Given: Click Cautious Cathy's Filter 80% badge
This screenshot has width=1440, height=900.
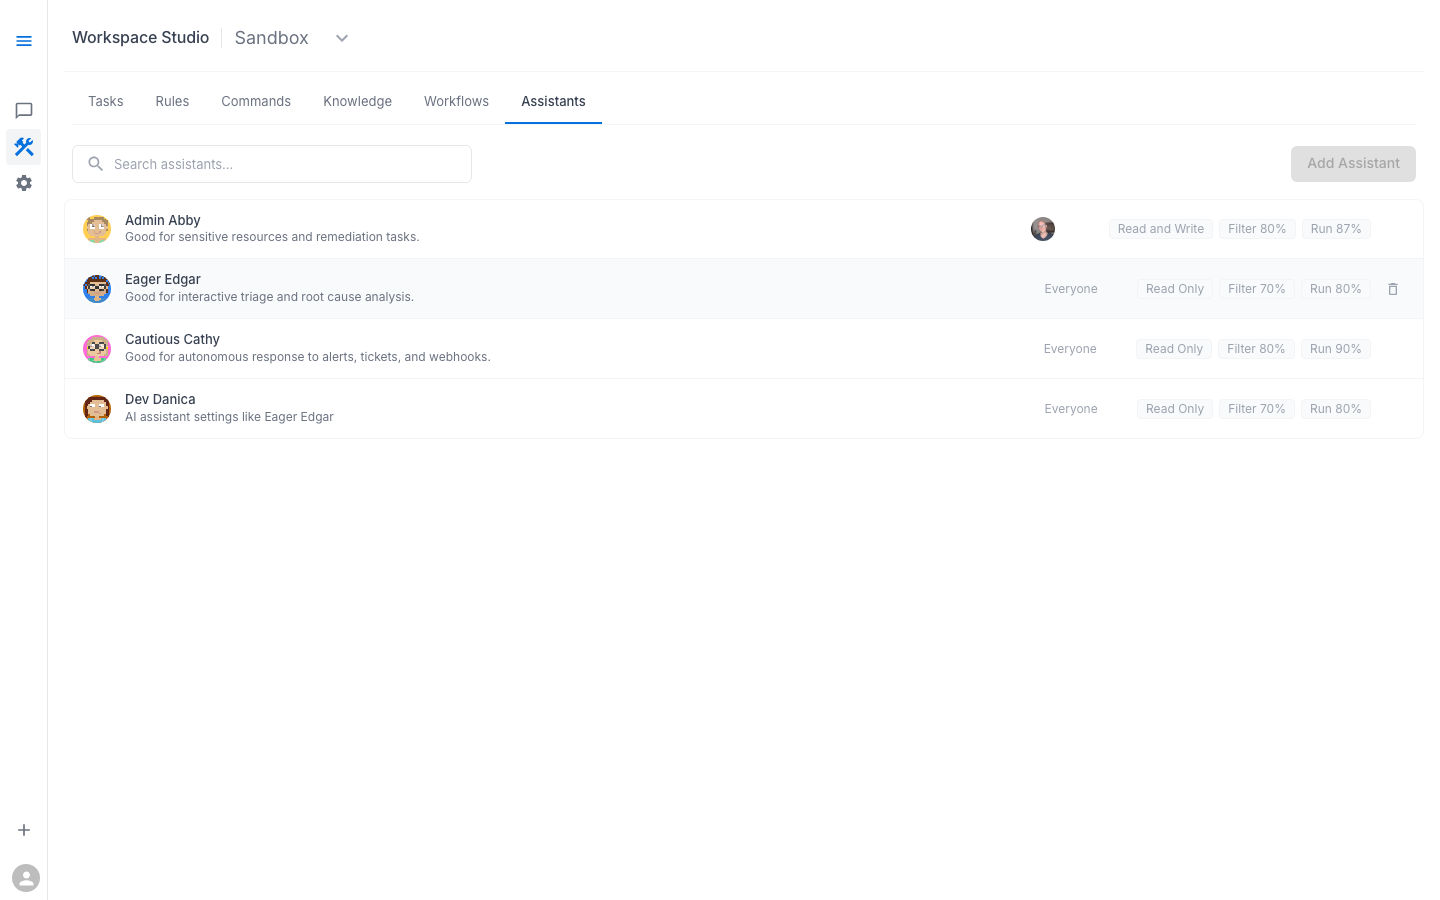Looking at the screenshot, I should point(1256,349).
